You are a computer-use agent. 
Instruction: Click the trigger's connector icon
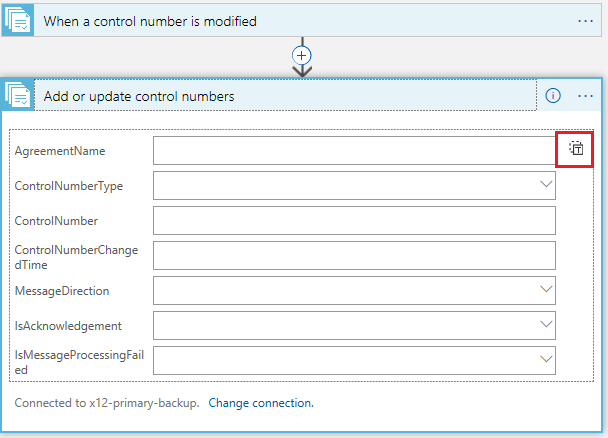pyautogui.click(x=18, y=21)
